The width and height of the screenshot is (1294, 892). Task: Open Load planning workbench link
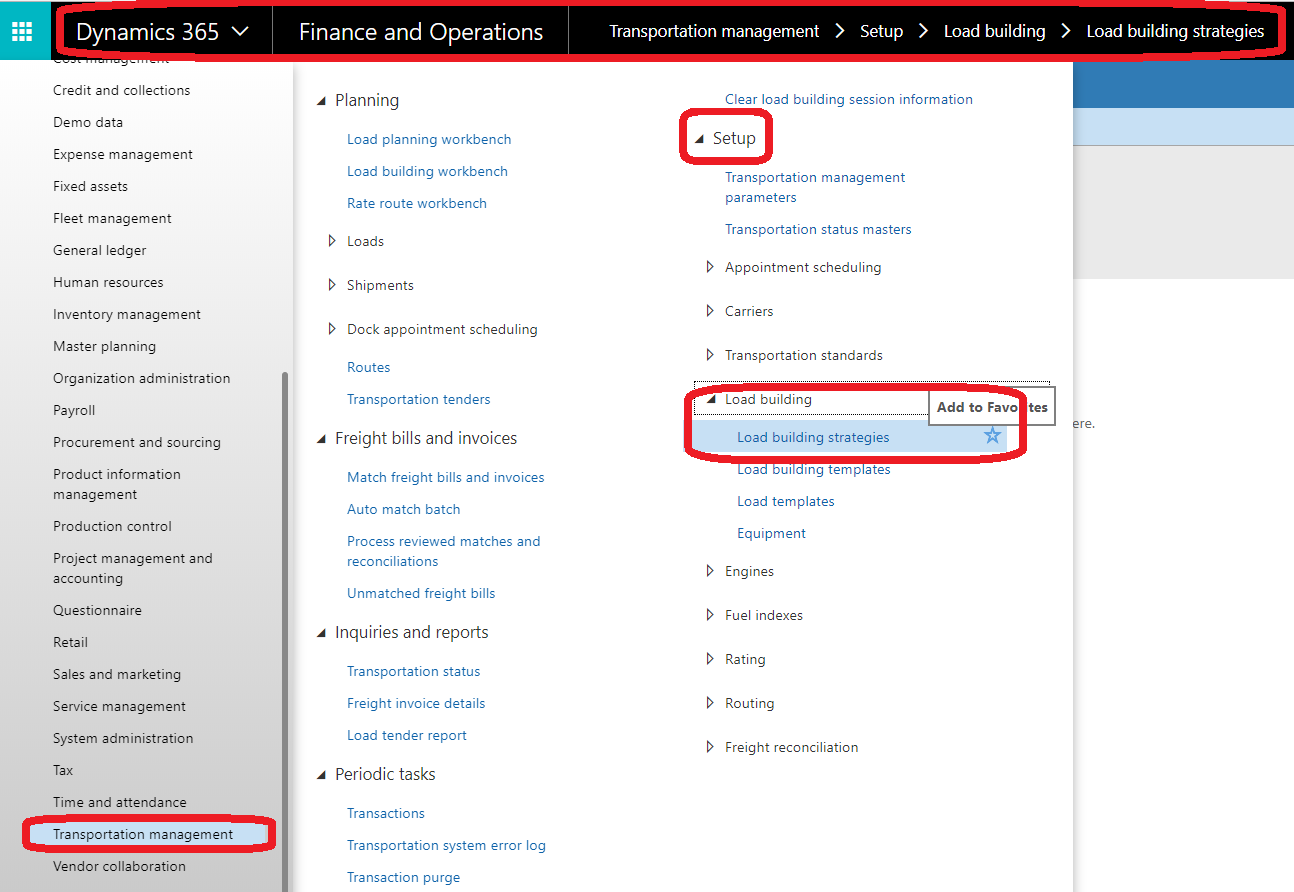click(x=429, y=139)
